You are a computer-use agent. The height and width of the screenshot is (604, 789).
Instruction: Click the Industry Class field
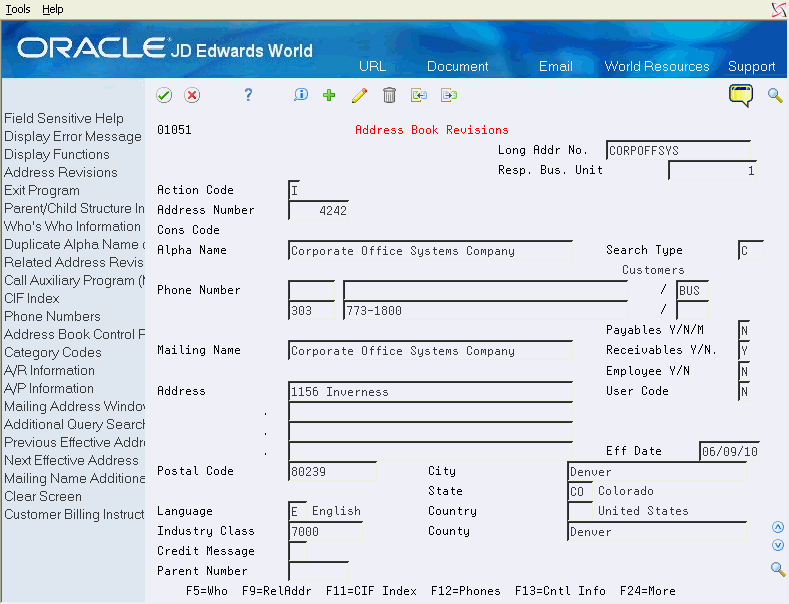point(325,532)
